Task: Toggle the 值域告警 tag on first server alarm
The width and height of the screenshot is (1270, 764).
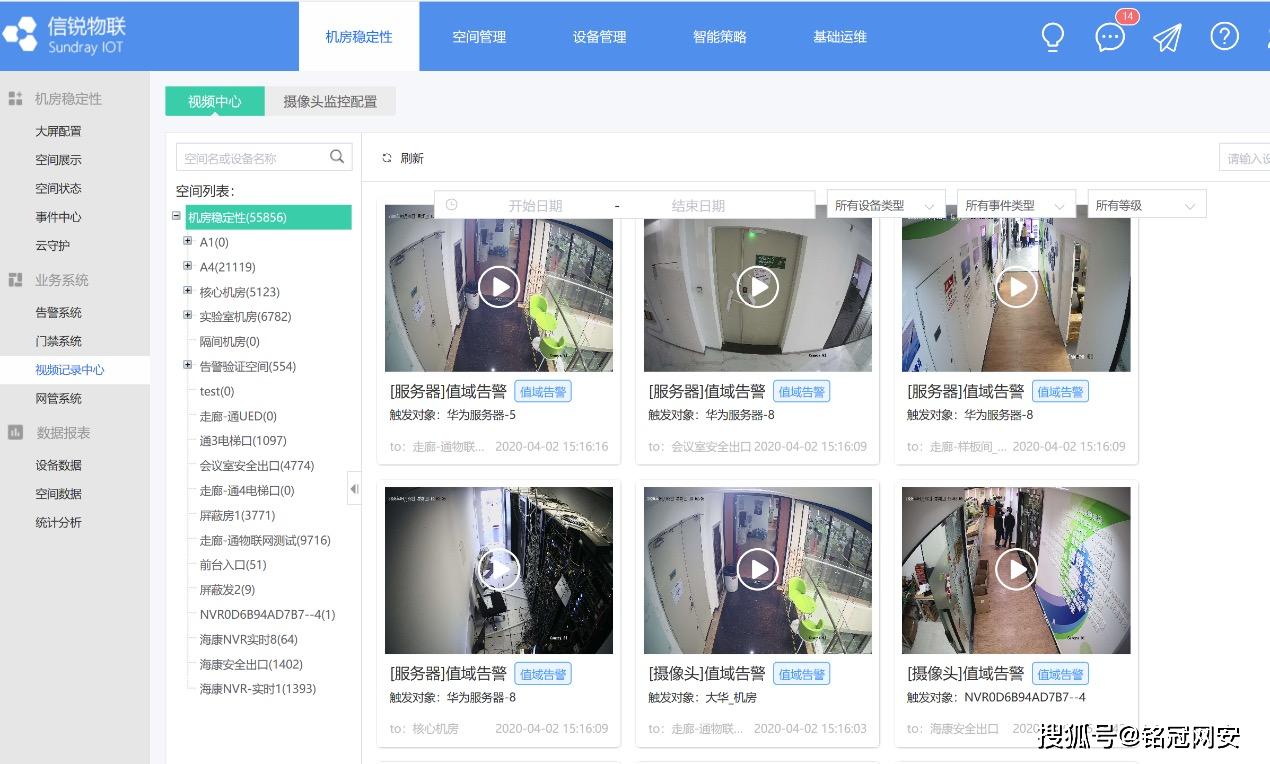Action: (542, 392)
